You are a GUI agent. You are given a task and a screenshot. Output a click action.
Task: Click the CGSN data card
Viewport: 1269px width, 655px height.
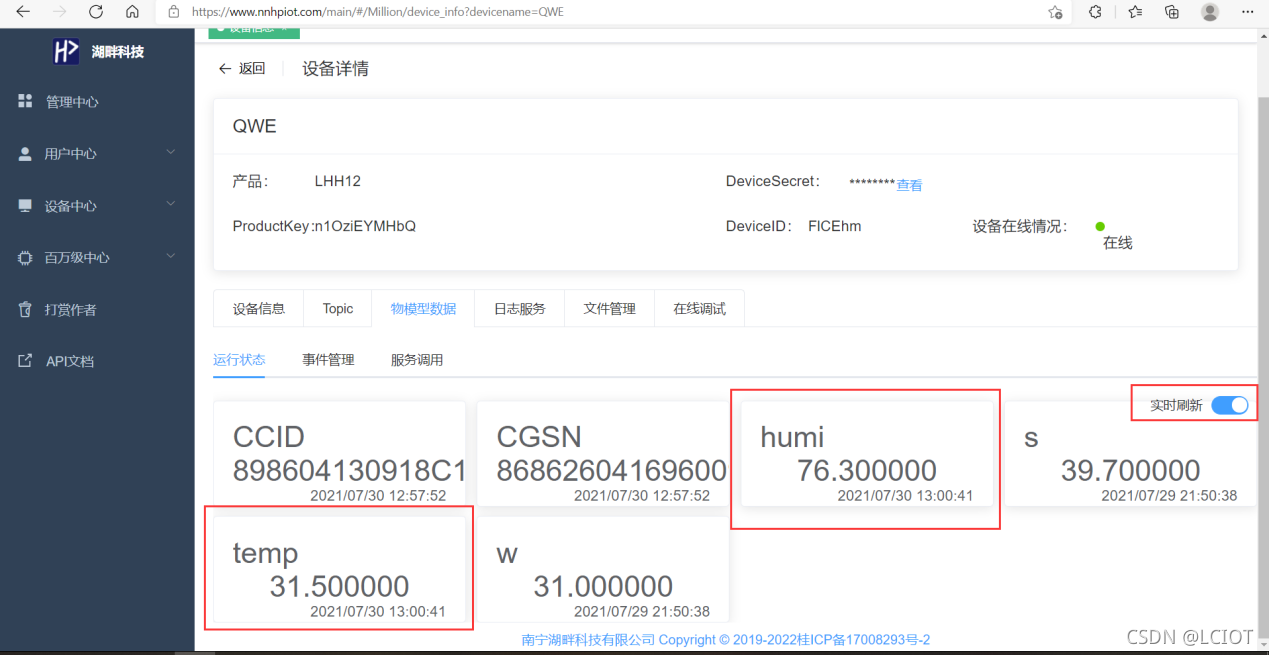point(603,454)
